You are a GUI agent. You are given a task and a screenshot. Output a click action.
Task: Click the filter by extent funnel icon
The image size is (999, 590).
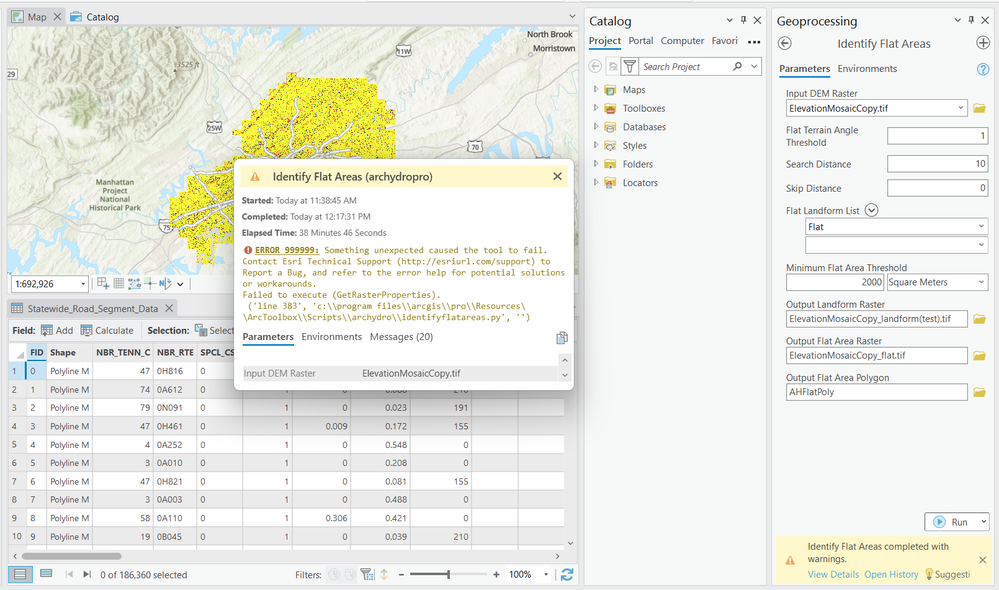click(x=367, y=574)
